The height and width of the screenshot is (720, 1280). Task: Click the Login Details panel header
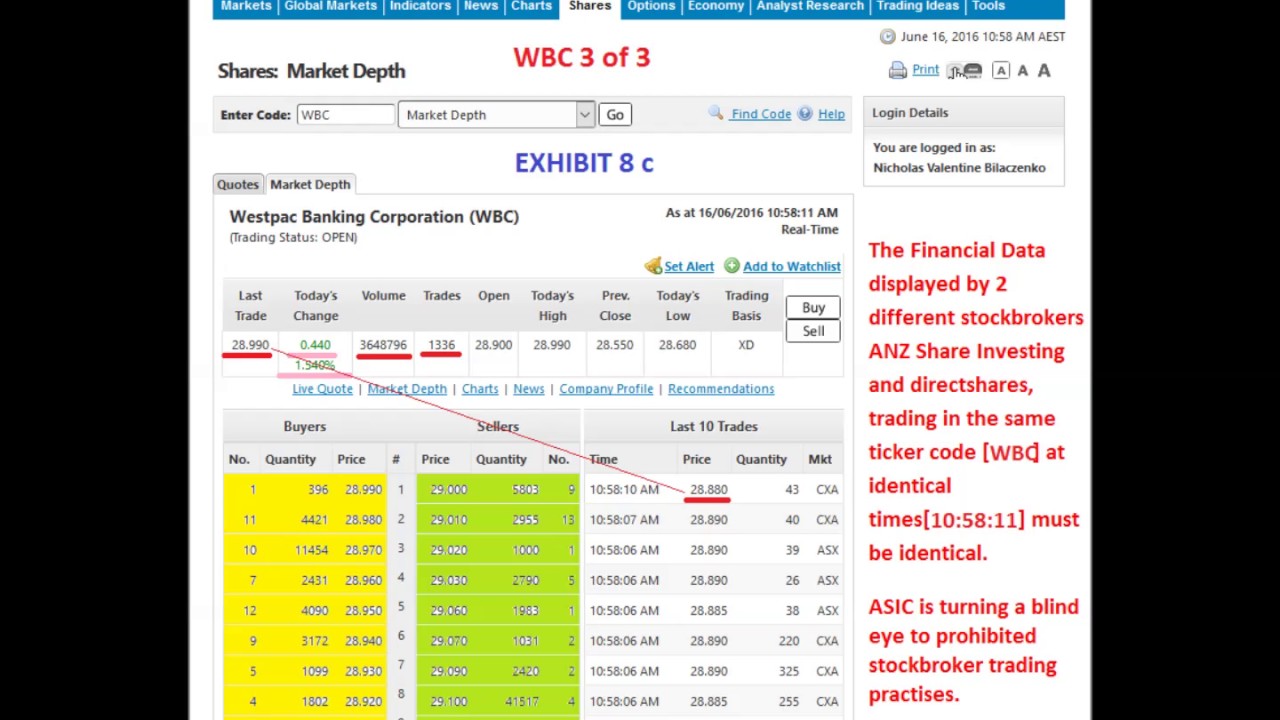pyautogui.click(x=964, y=113)
